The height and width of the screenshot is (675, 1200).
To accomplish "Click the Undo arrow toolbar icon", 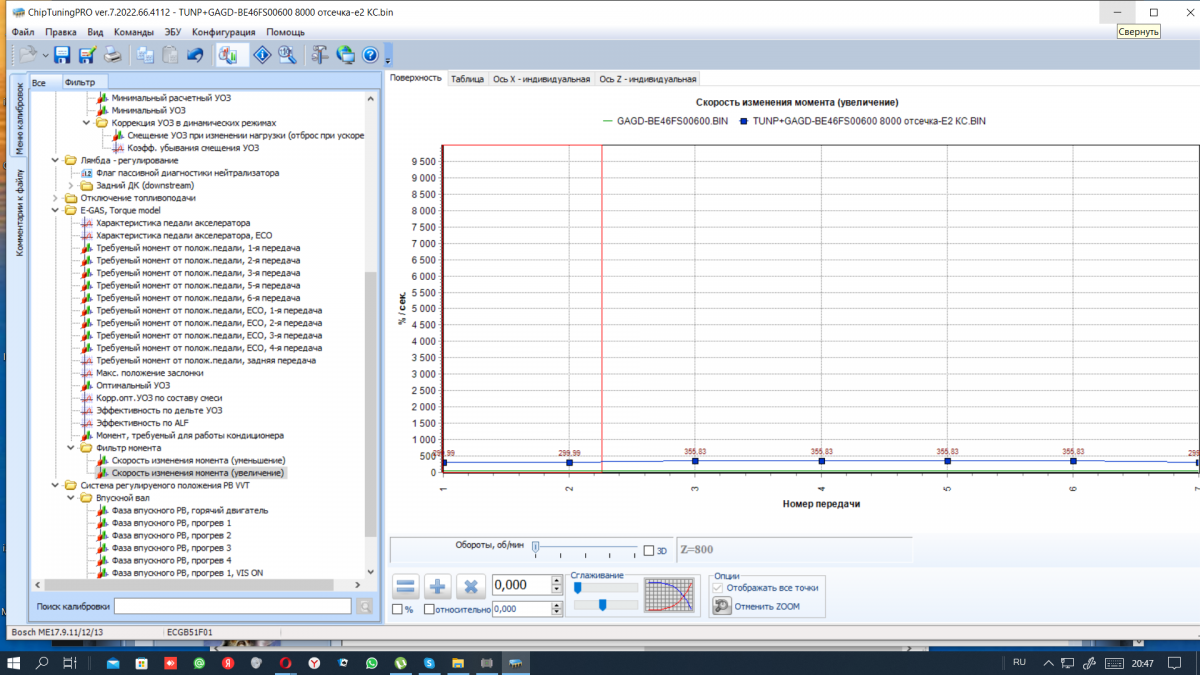I will point(196,55).
